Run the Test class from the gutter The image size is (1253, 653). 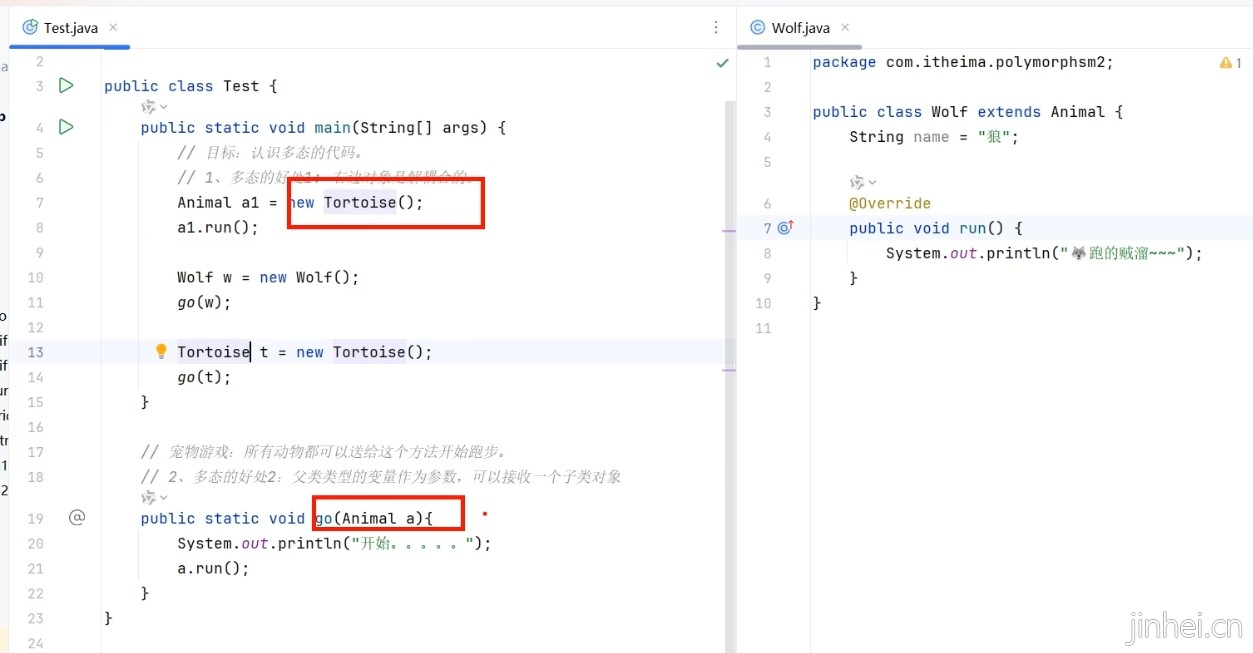[x=66, y=86]
